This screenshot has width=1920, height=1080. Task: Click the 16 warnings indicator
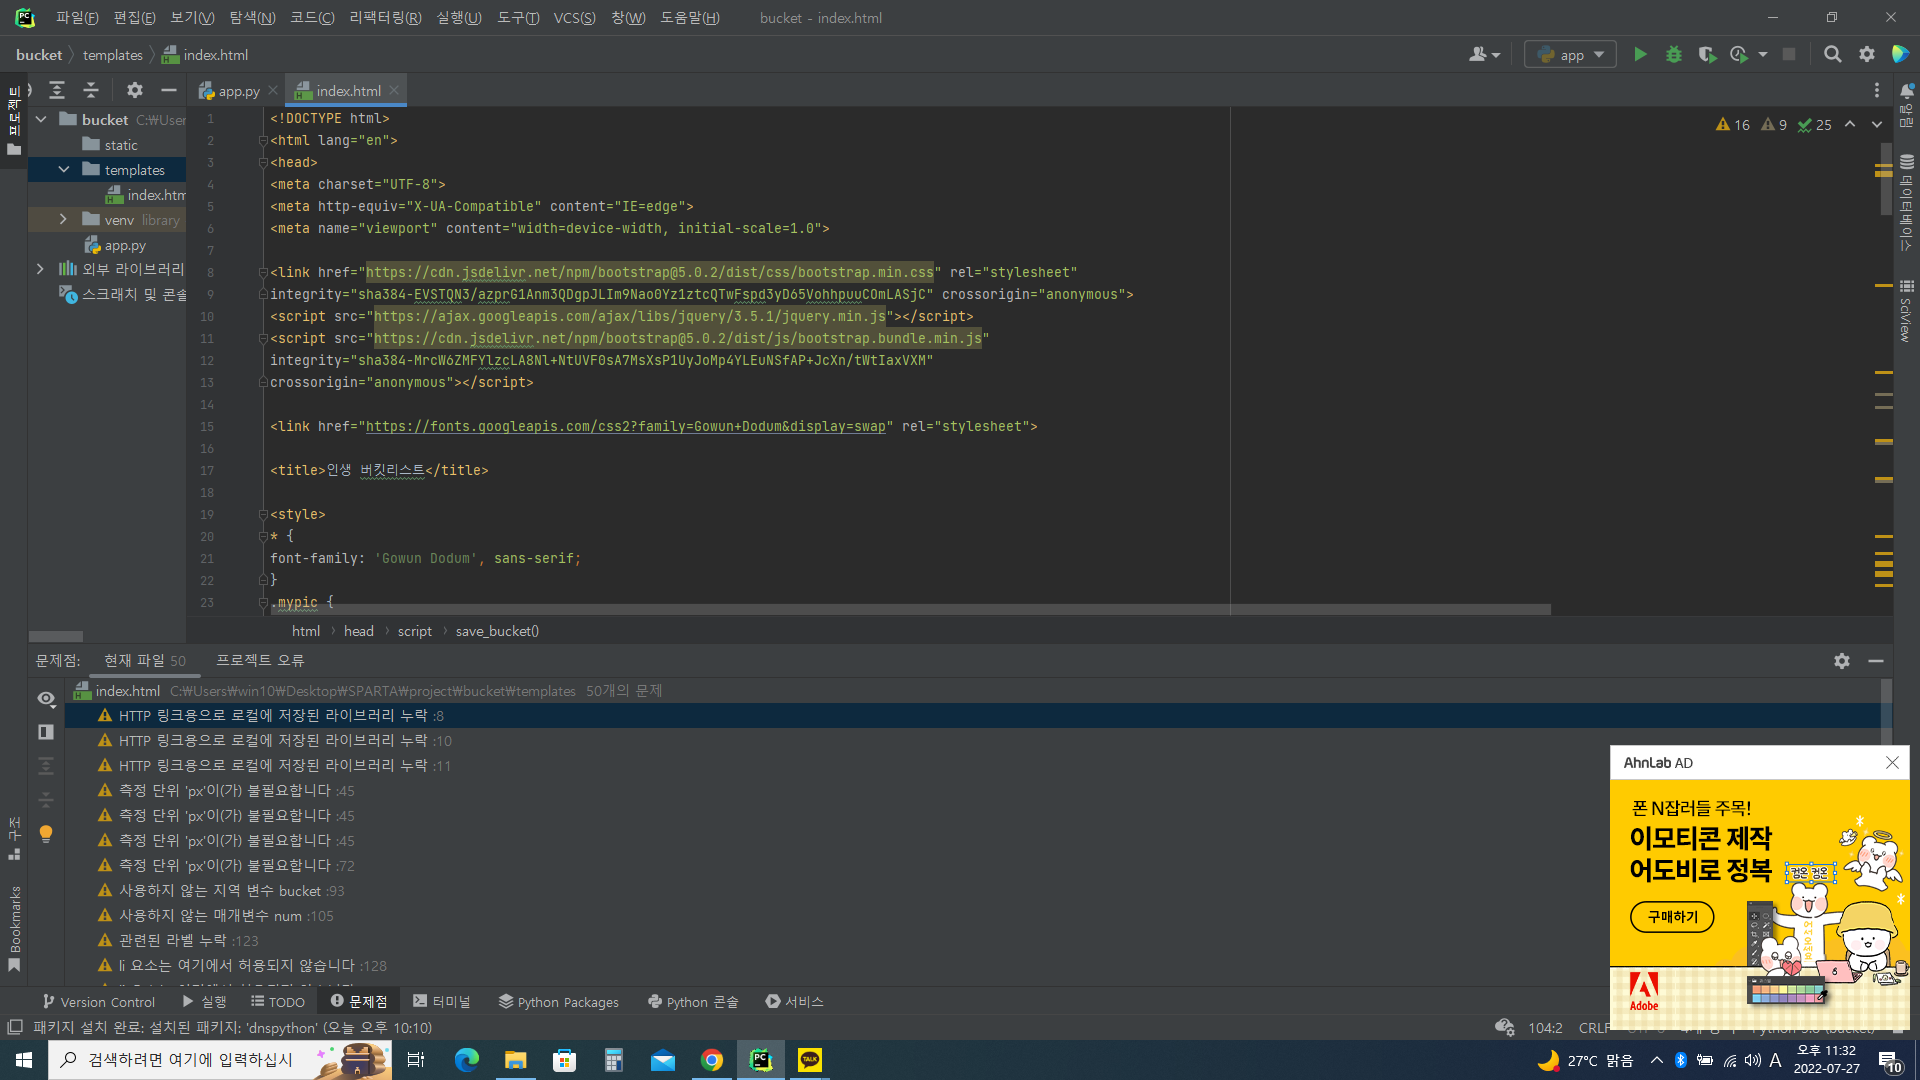(x=1732, y=125)
